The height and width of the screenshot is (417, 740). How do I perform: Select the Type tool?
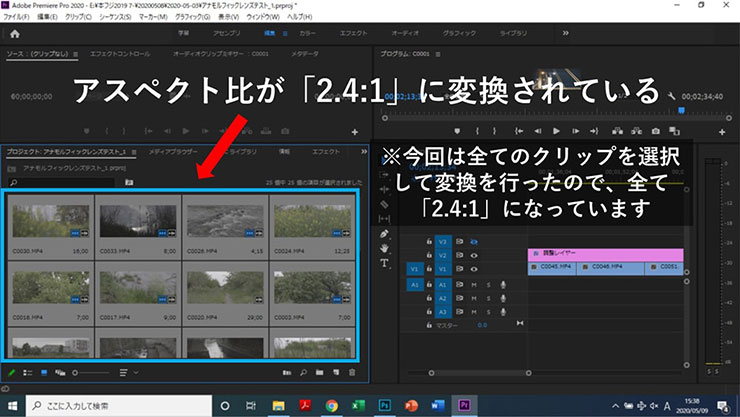click(x=384, y=263)
